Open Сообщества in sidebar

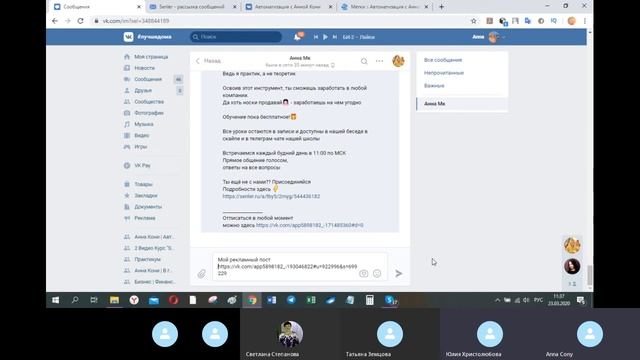pos(149,102)
